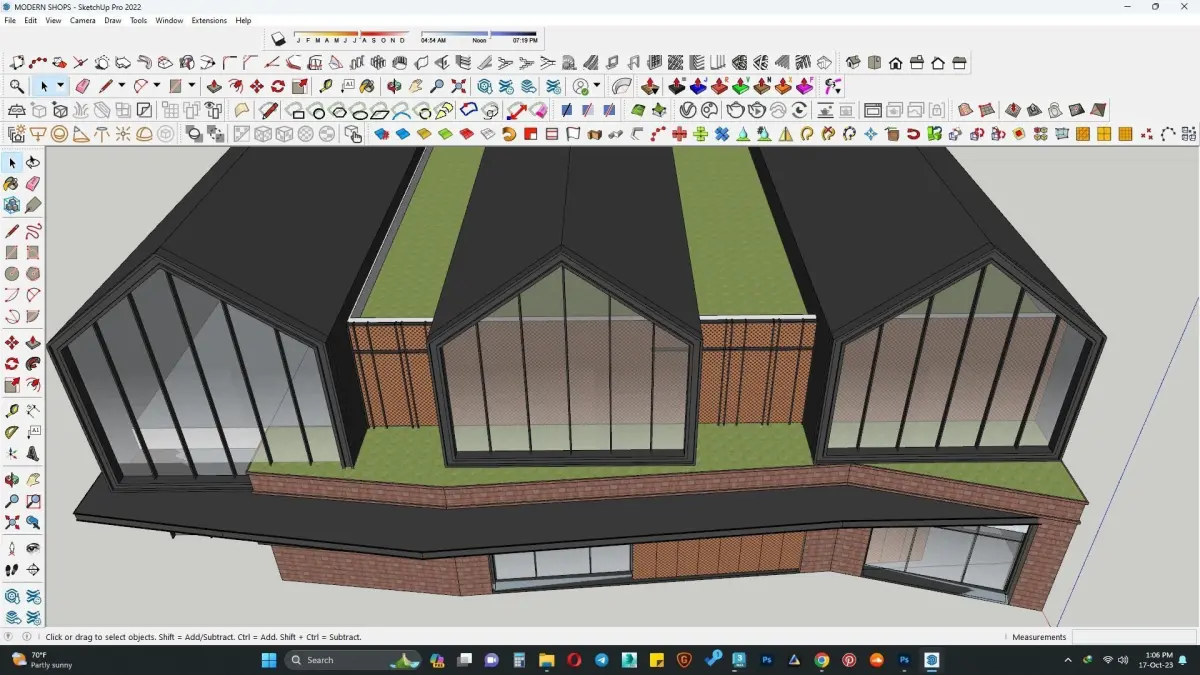
Task: Open the Help menu
Action: [243, 20]
